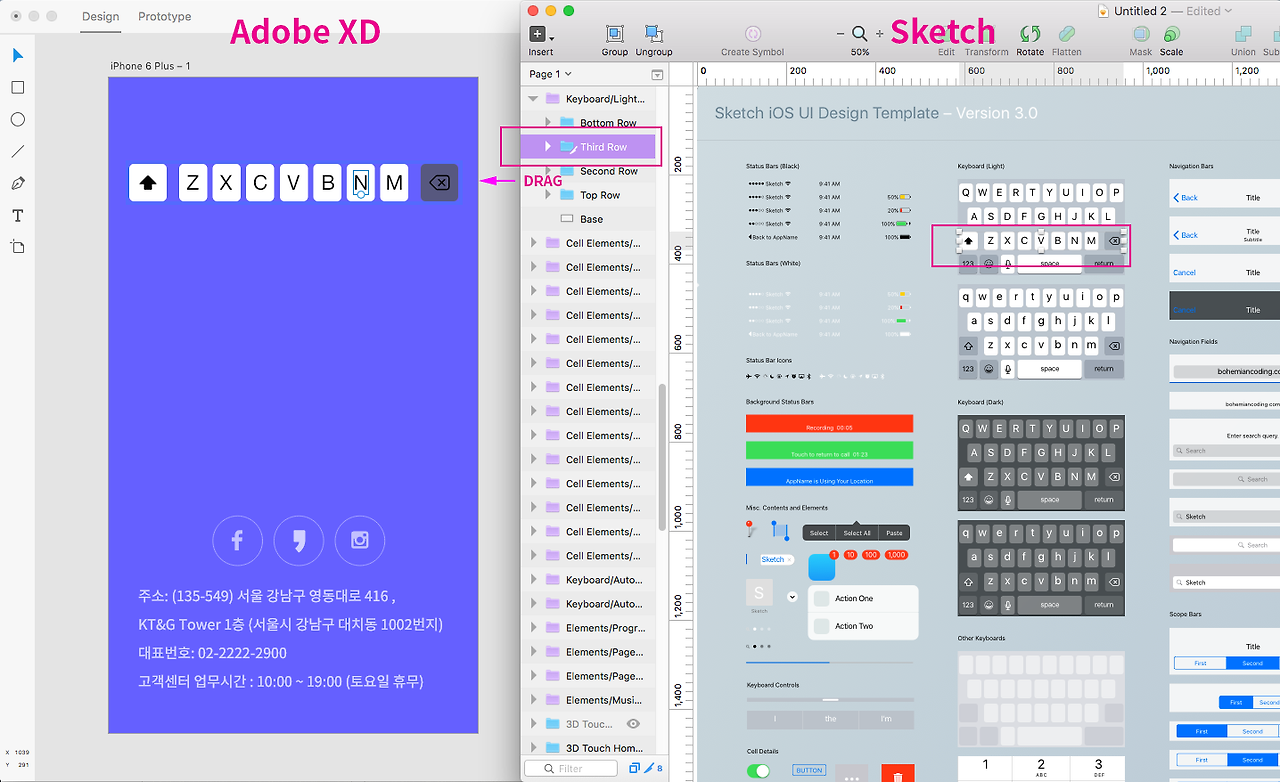Image resolution: width=1280 pixels, height=782 pixels.
Task: Click the M key on the XD artboard
Action: (x=394, y=182)
